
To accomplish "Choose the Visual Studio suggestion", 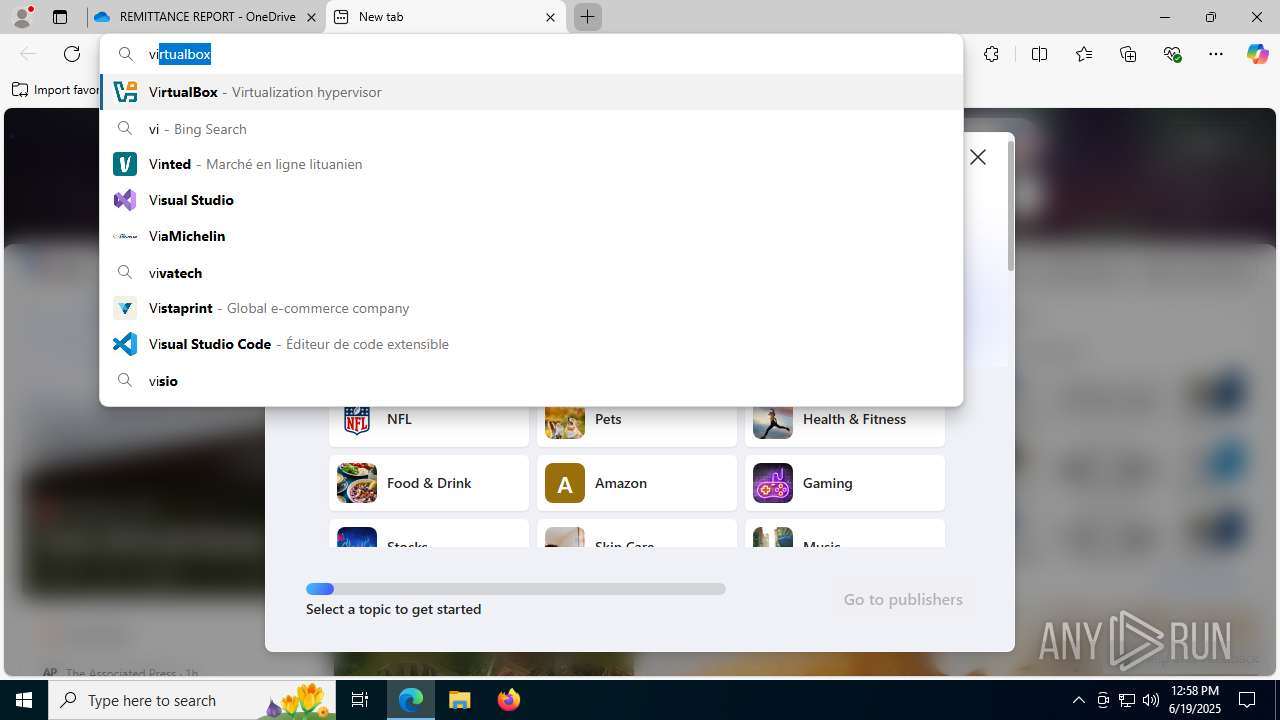I will coord(532,200).
